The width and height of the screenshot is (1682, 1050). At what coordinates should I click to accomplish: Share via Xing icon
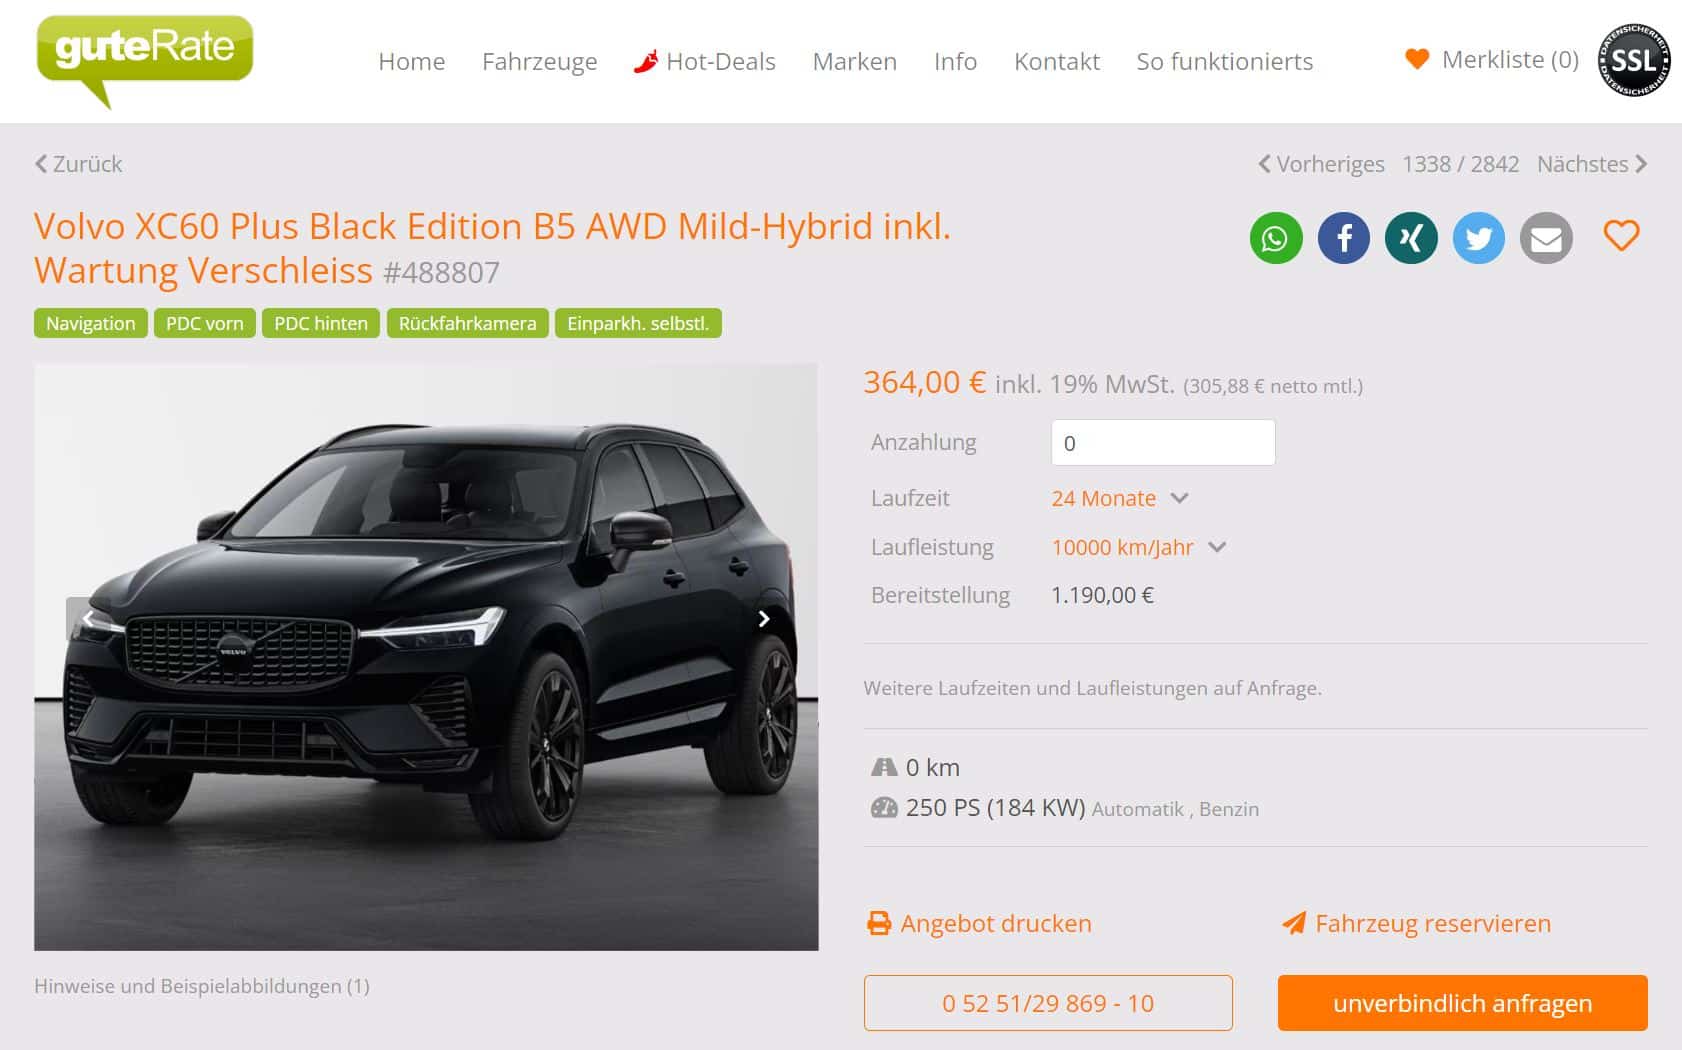click(1411, 239)
